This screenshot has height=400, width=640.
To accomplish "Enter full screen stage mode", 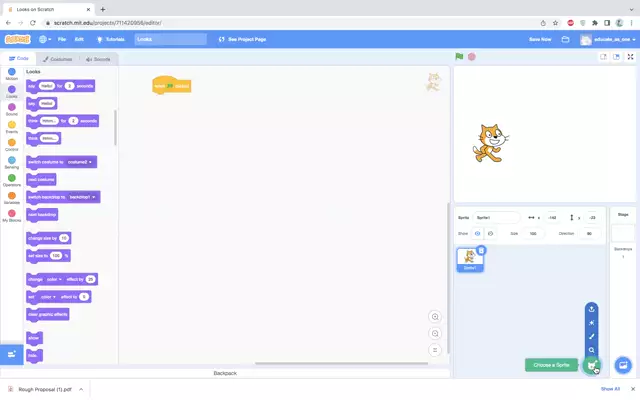I will pyautogui.click(x=631, y=57).
